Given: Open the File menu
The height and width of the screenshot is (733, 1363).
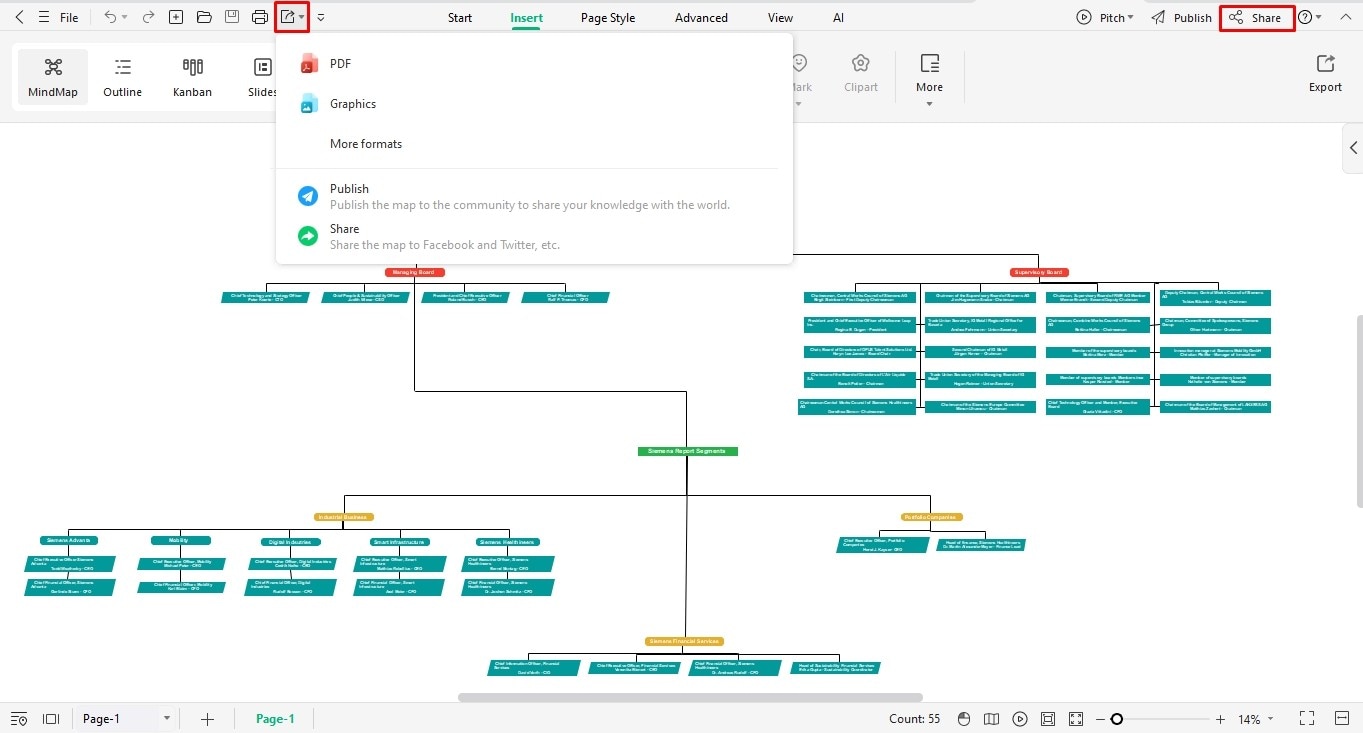Looking at the screenshot, I should (69, 18).
